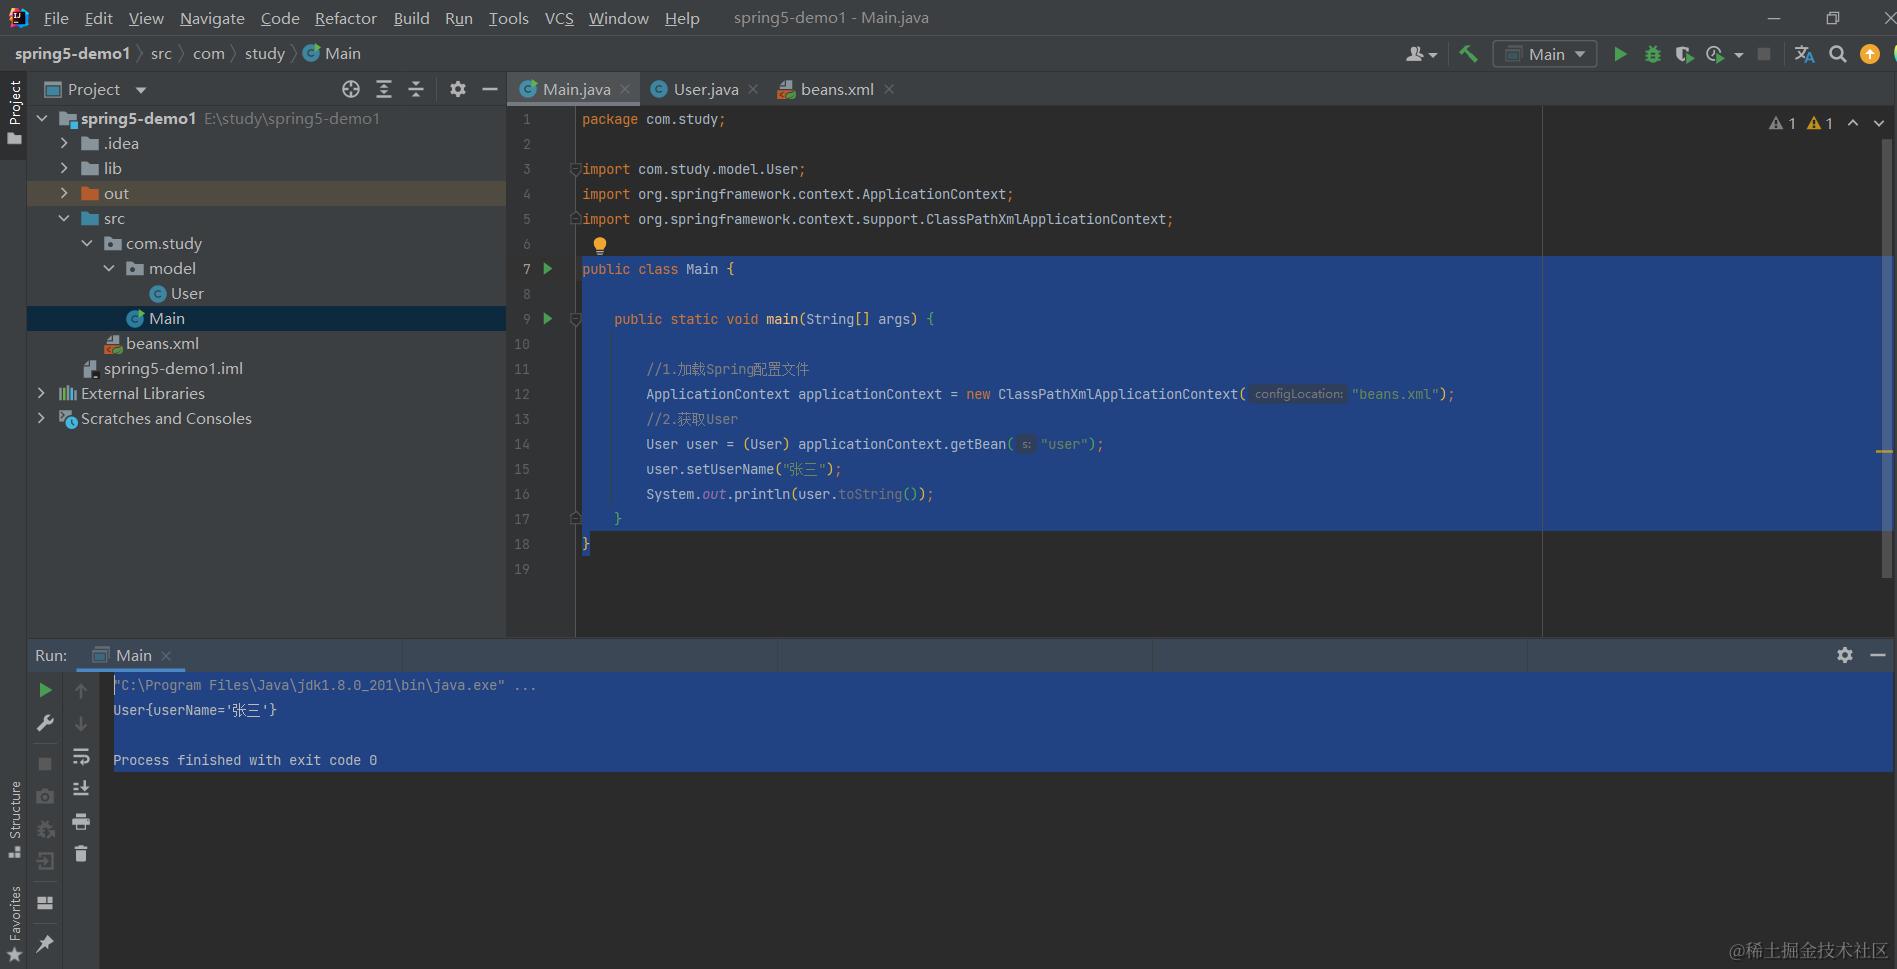1897x969 pixels.
Task: Rerun Main from the Run panel
Action: [x=45, y=690]
